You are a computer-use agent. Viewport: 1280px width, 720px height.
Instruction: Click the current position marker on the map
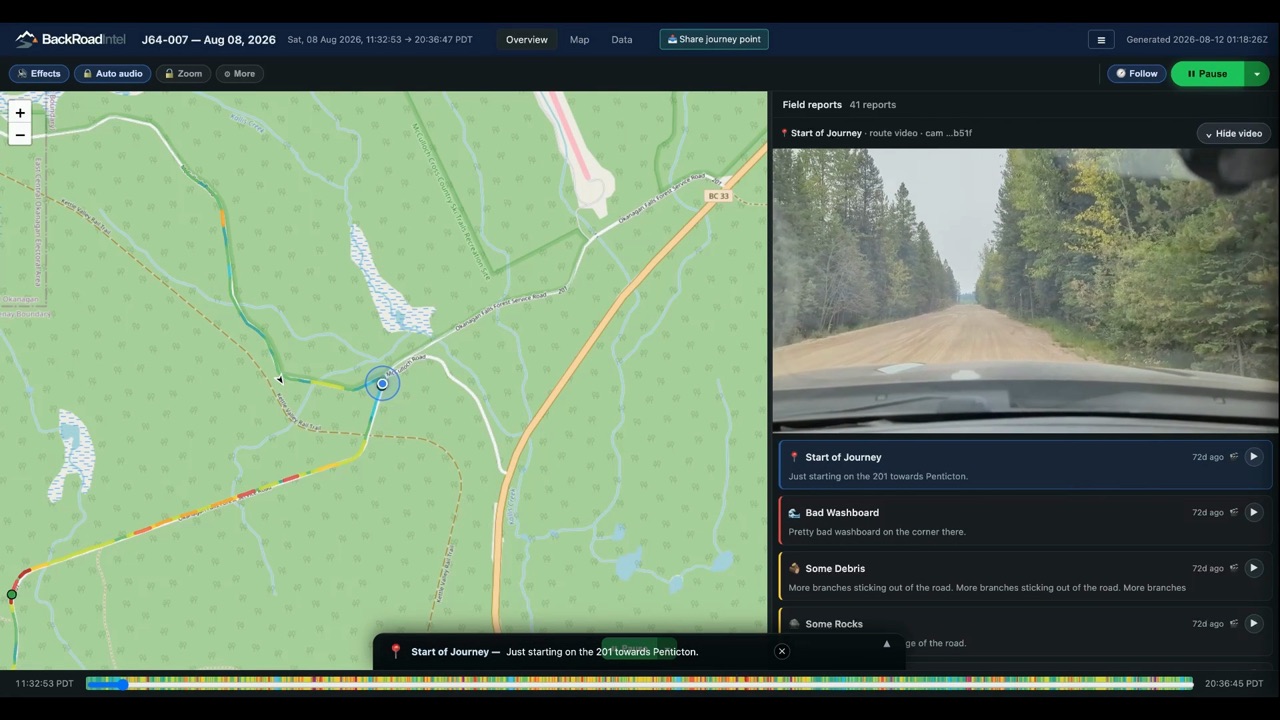pos(382,384)
